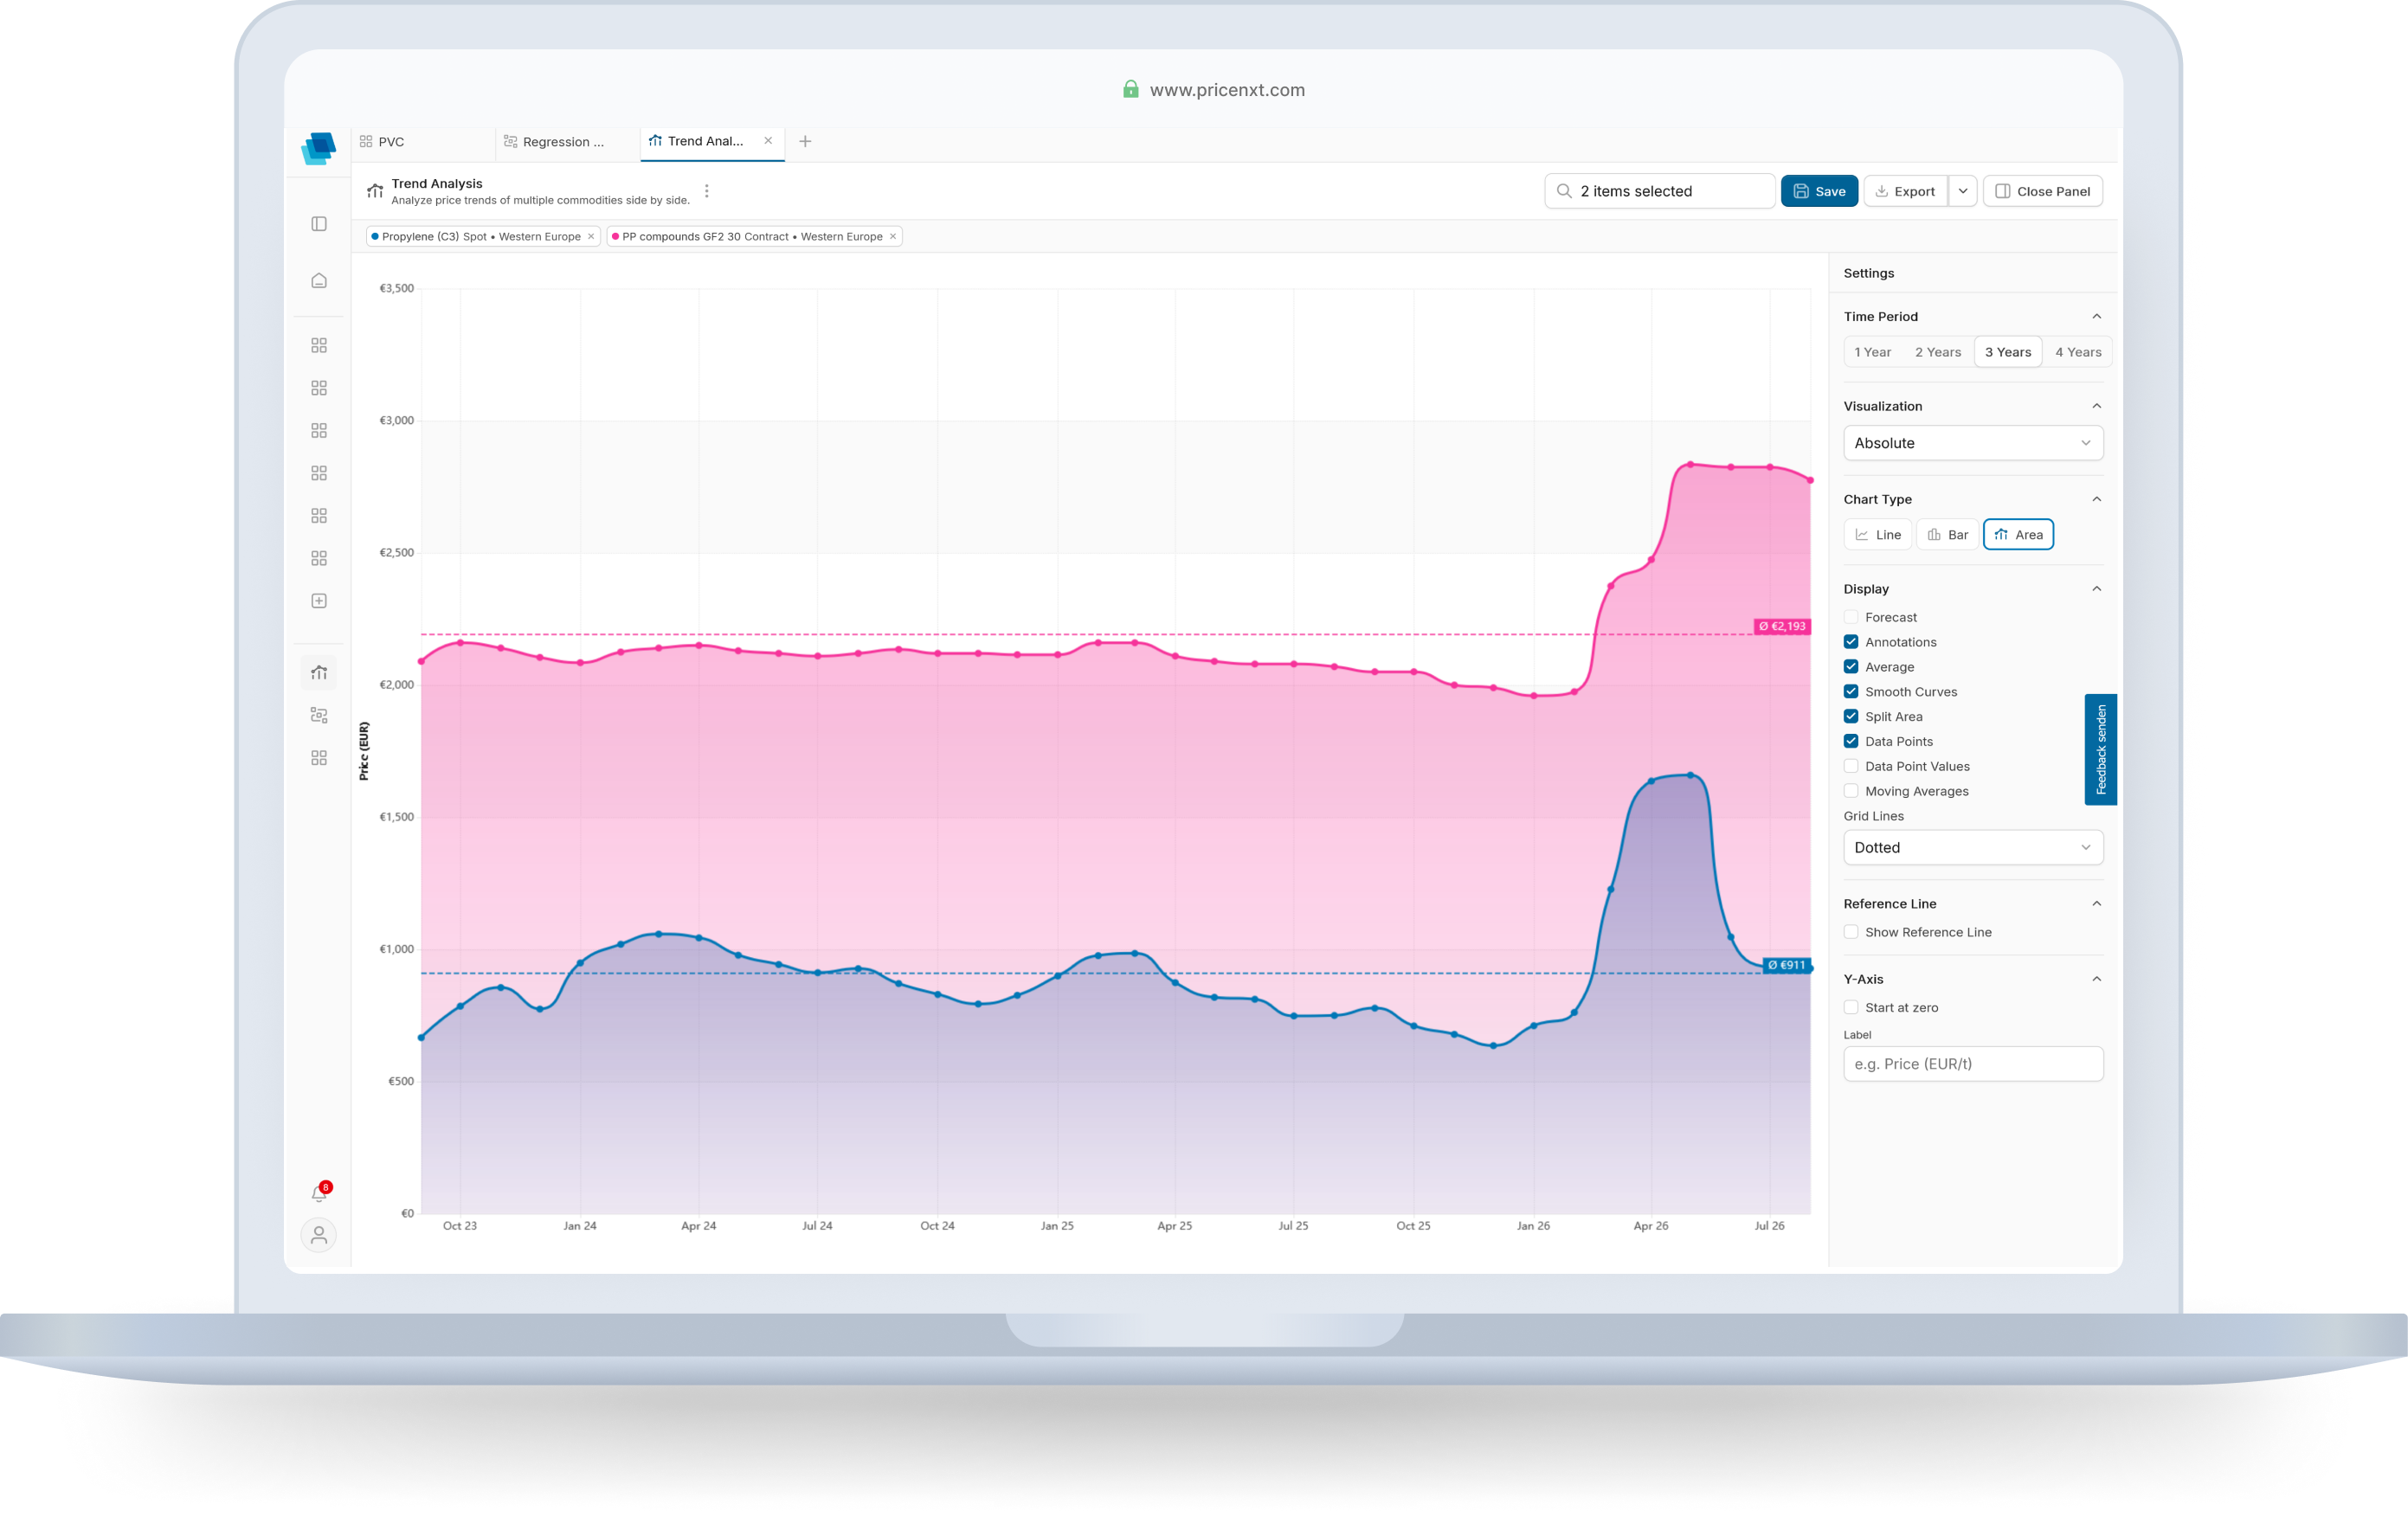This screenshot has height=1517, width=2408.
Task: Switch to the Regression tab
Action: (x=566, y=142)
